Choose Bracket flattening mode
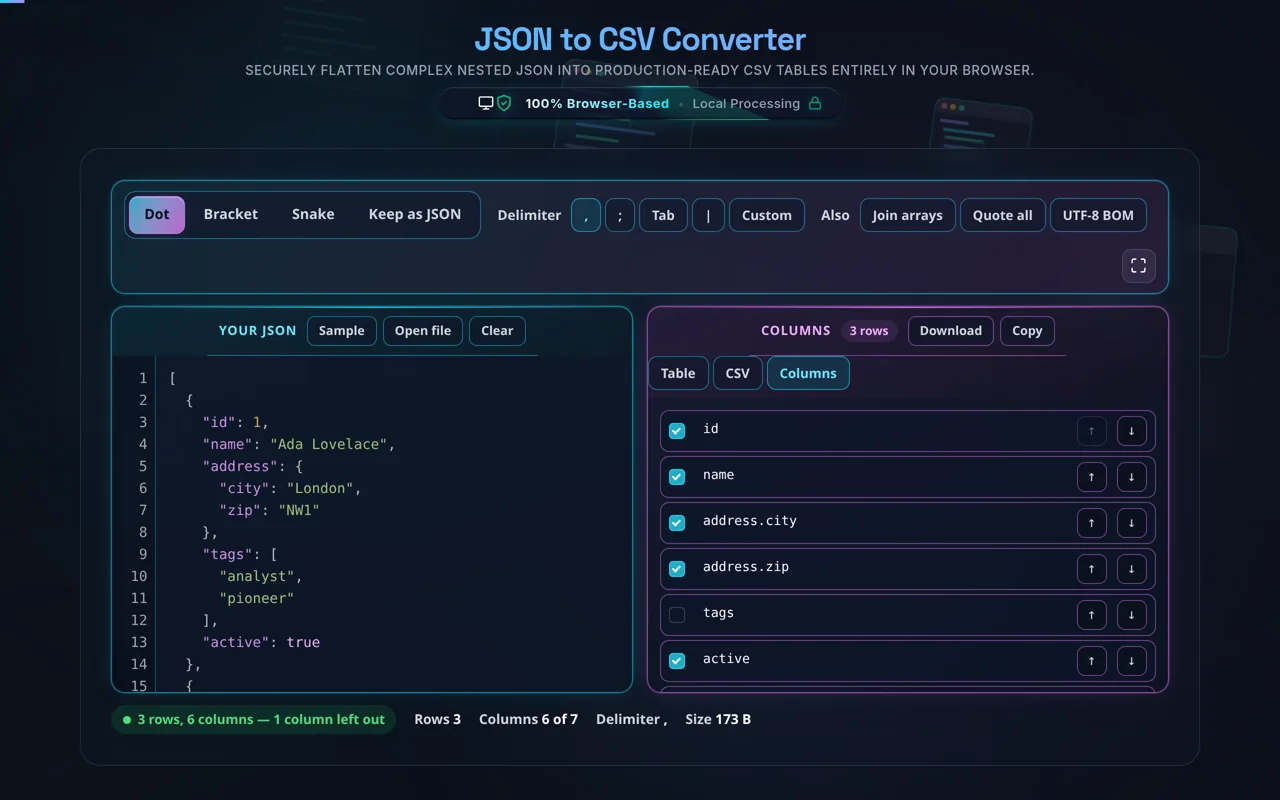This screenshot has width=1280, height=800. [x=231, y=215]
